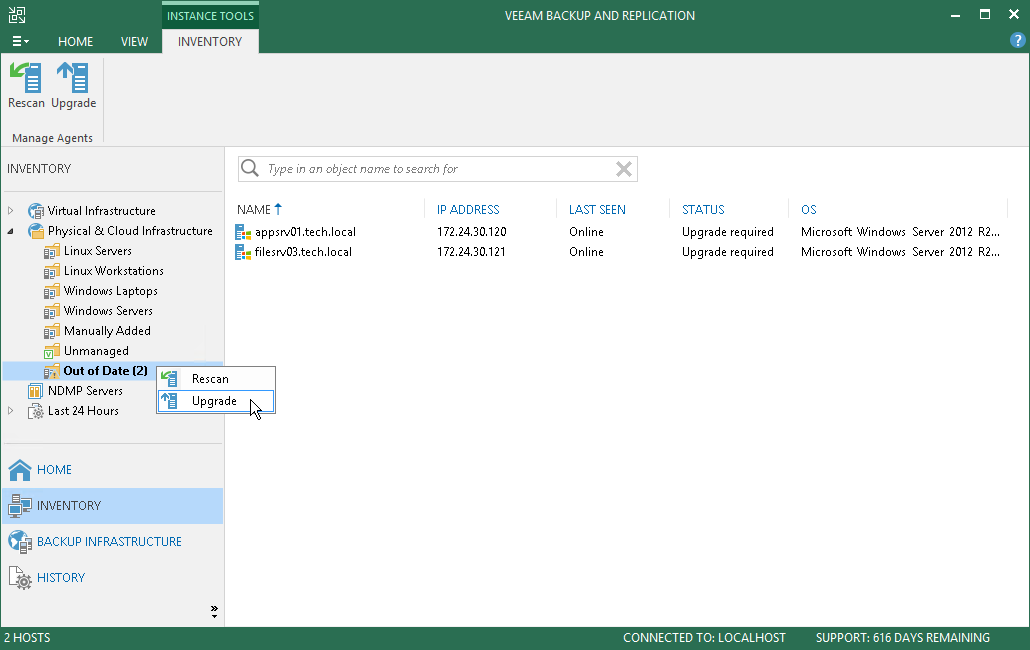Choose Upgrade from the context menu

215,401
